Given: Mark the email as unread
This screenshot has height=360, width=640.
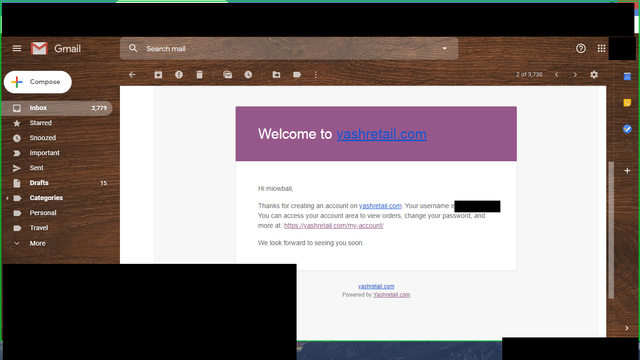Looking at the screenshot, I should tap(227, 75).
